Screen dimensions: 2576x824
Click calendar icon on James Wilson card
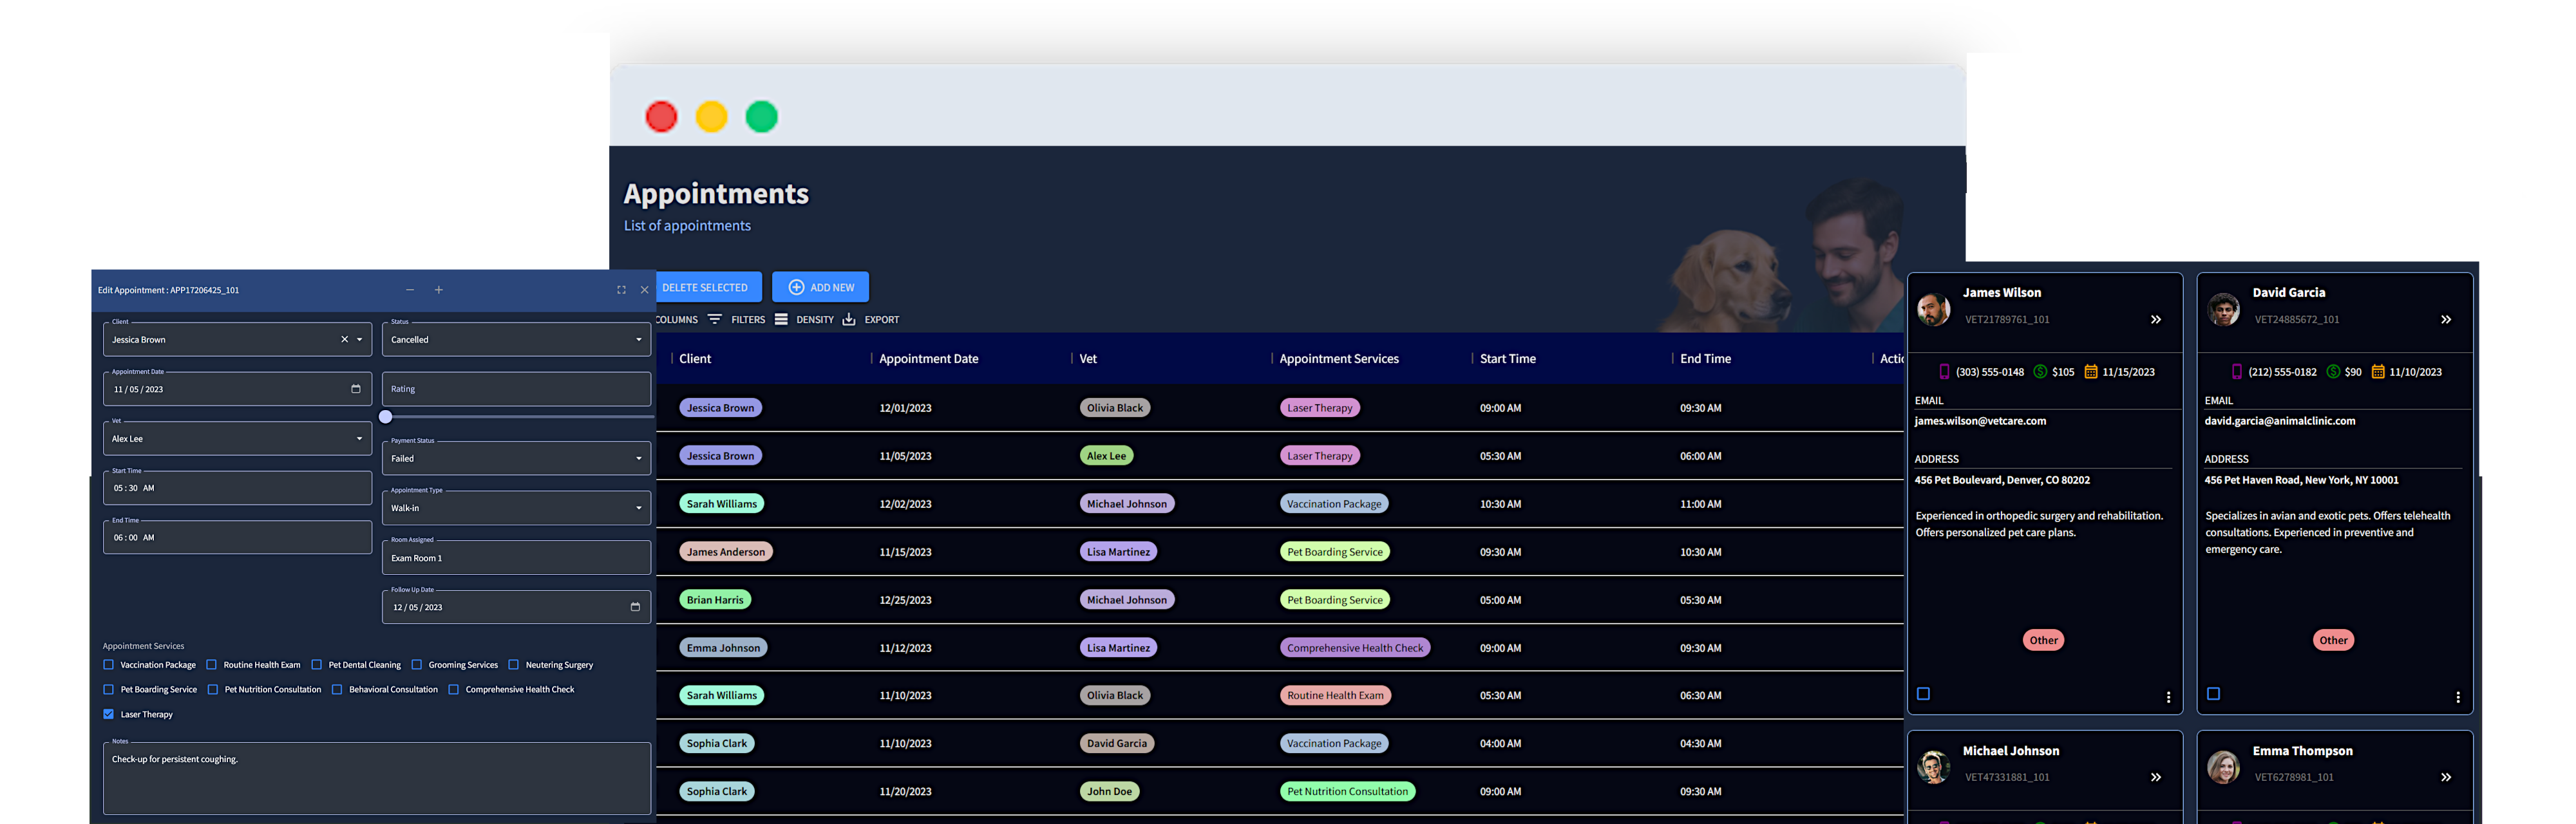pyautogui.click(x=2091, y=371)
